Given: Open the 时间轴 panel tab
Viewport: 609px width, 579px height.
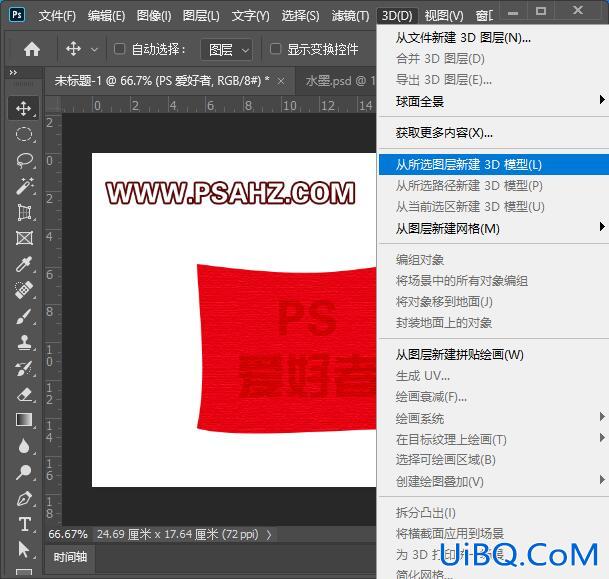Looking at the screenshot, I should [x=70, y=558].
